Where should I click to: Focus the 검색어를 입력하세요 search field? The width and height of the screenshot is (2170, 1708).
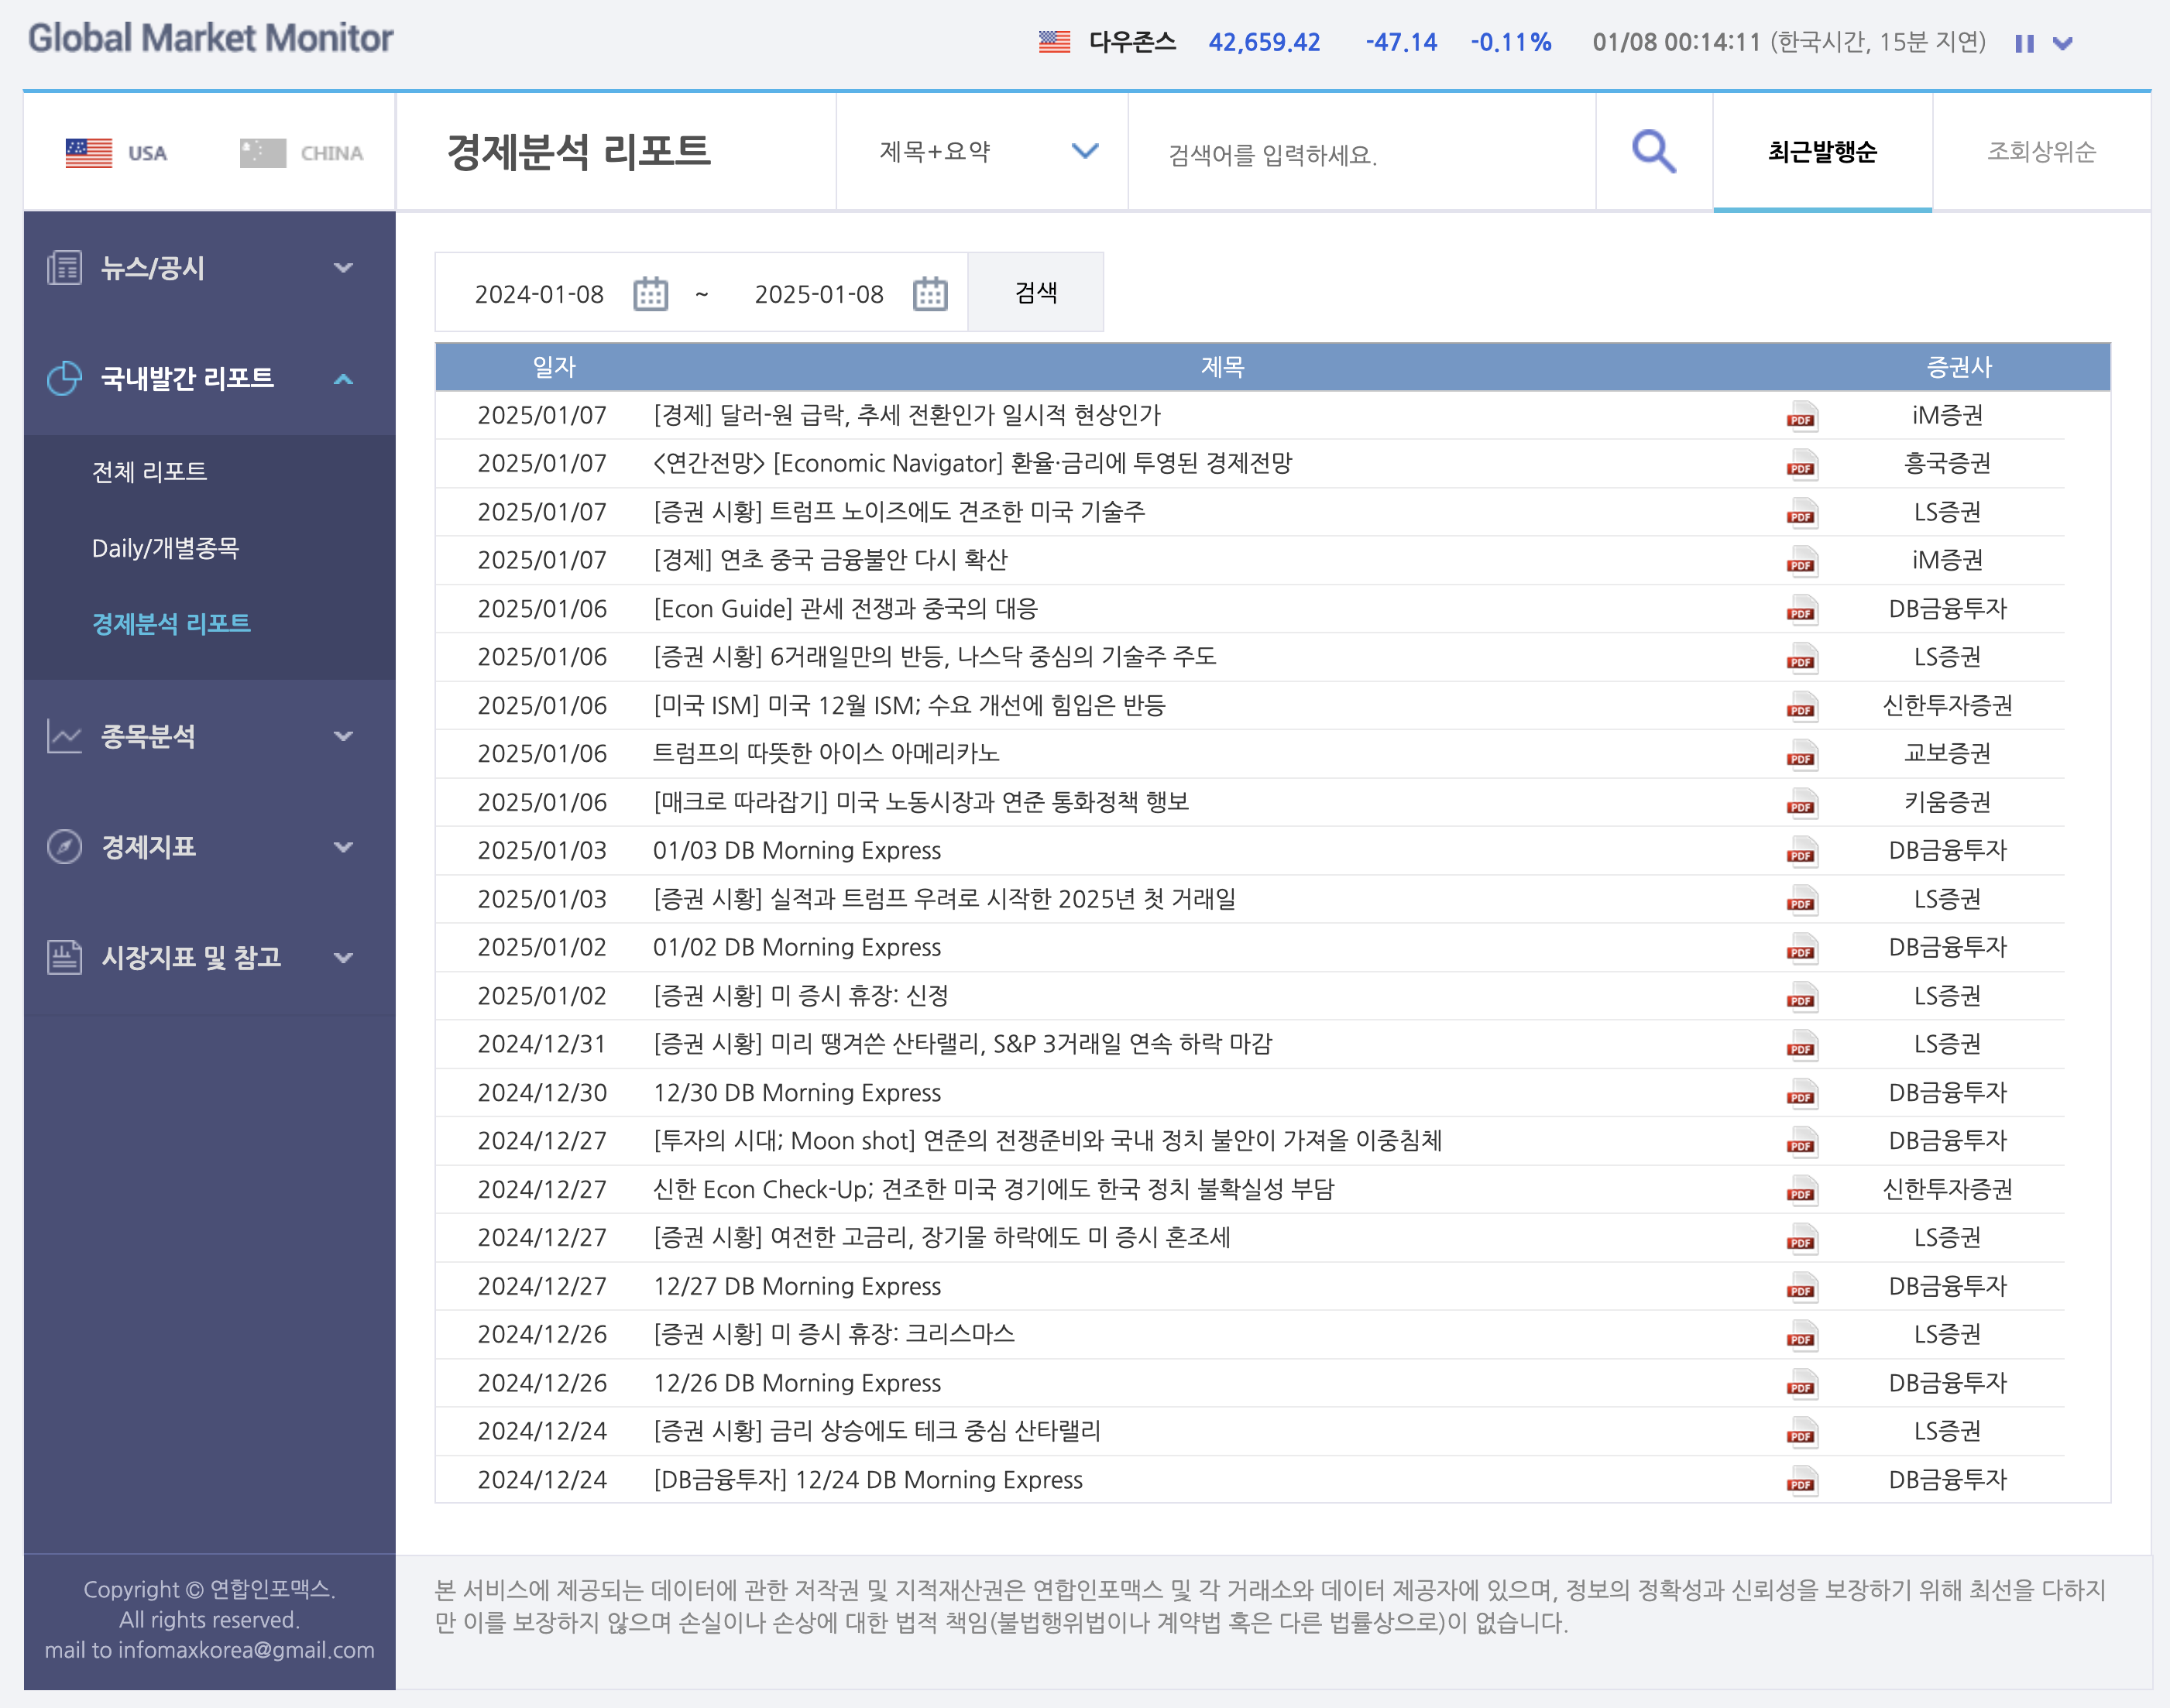coord(1362,153)
